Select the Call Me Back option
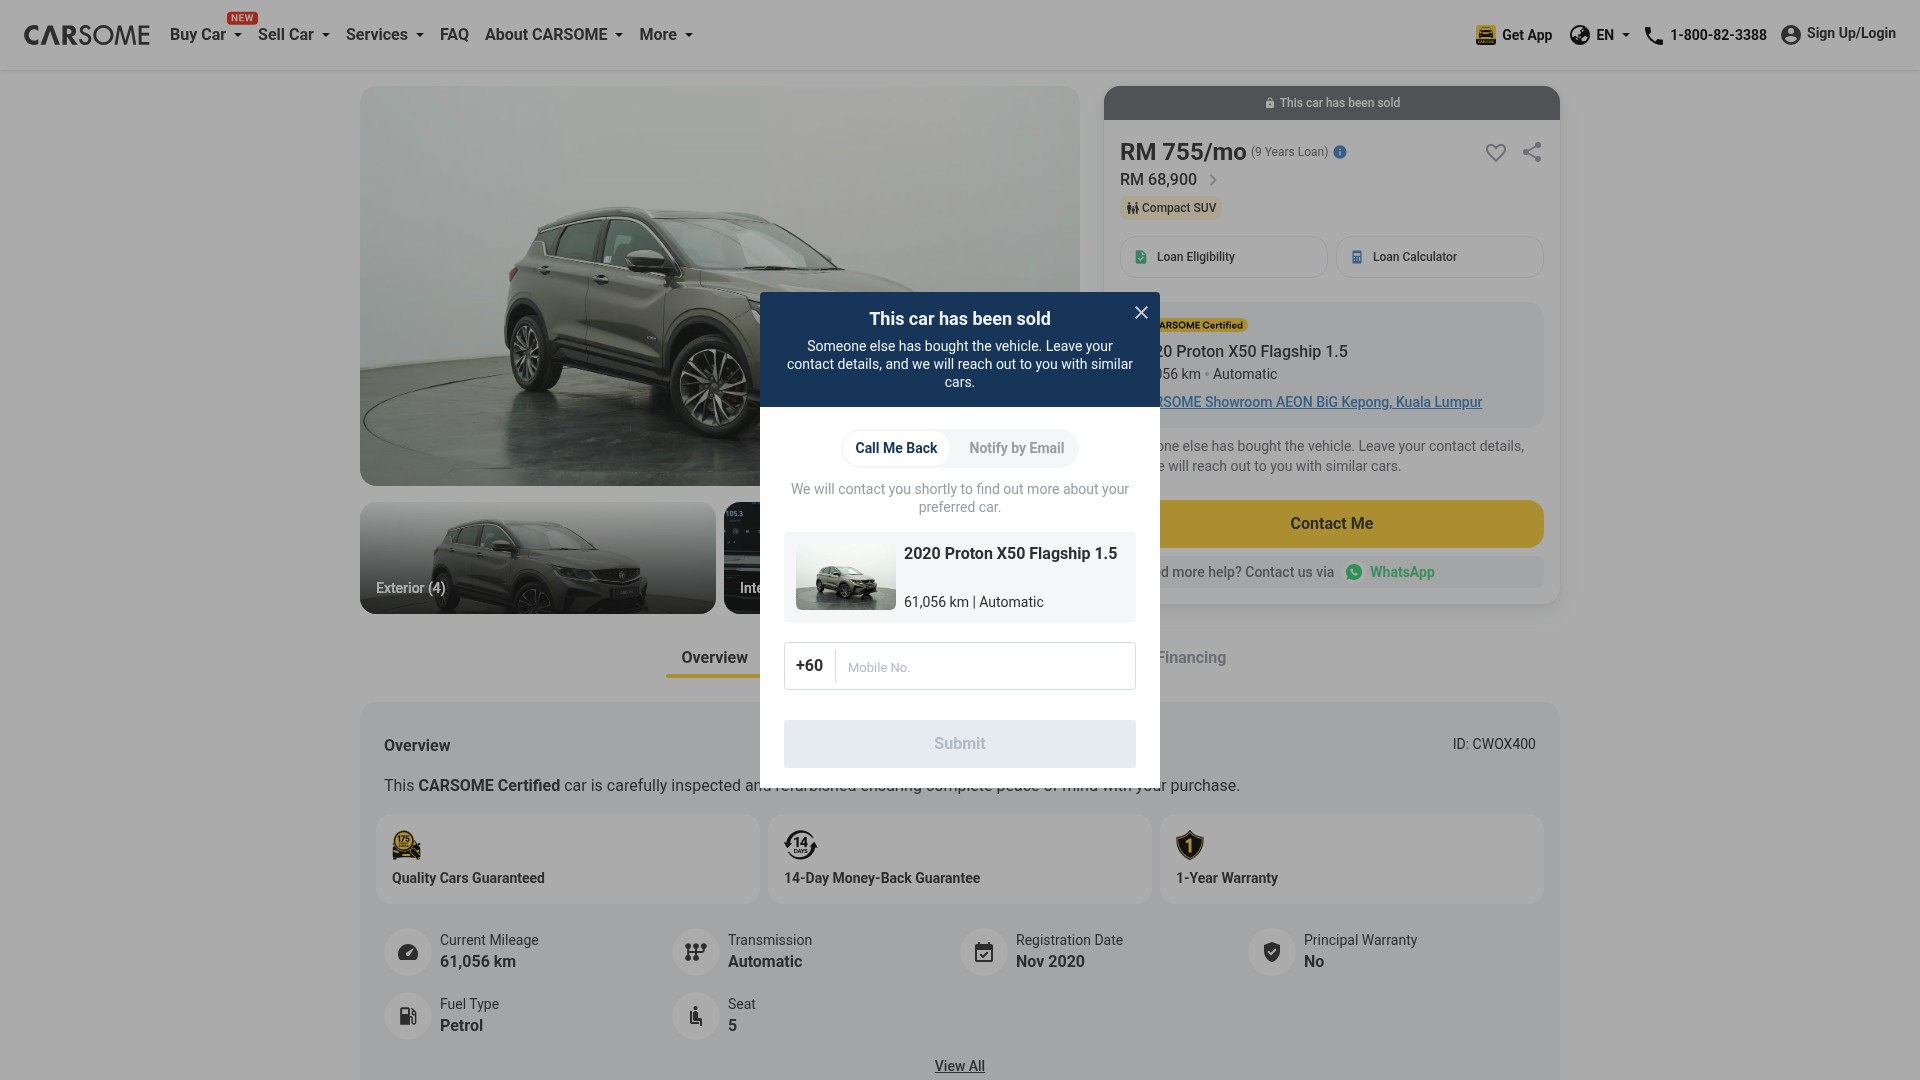 point(896,448)
